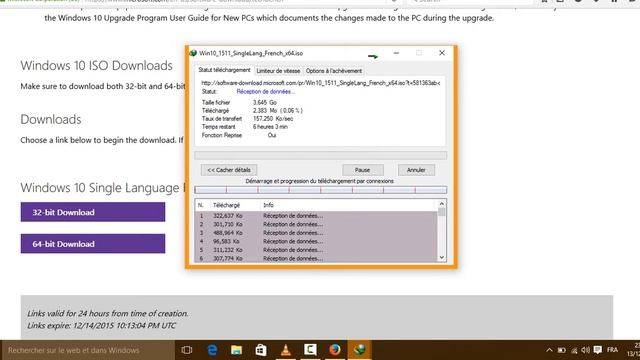
Task: Close the IDM download dialog
Action: tap(442, 53)
